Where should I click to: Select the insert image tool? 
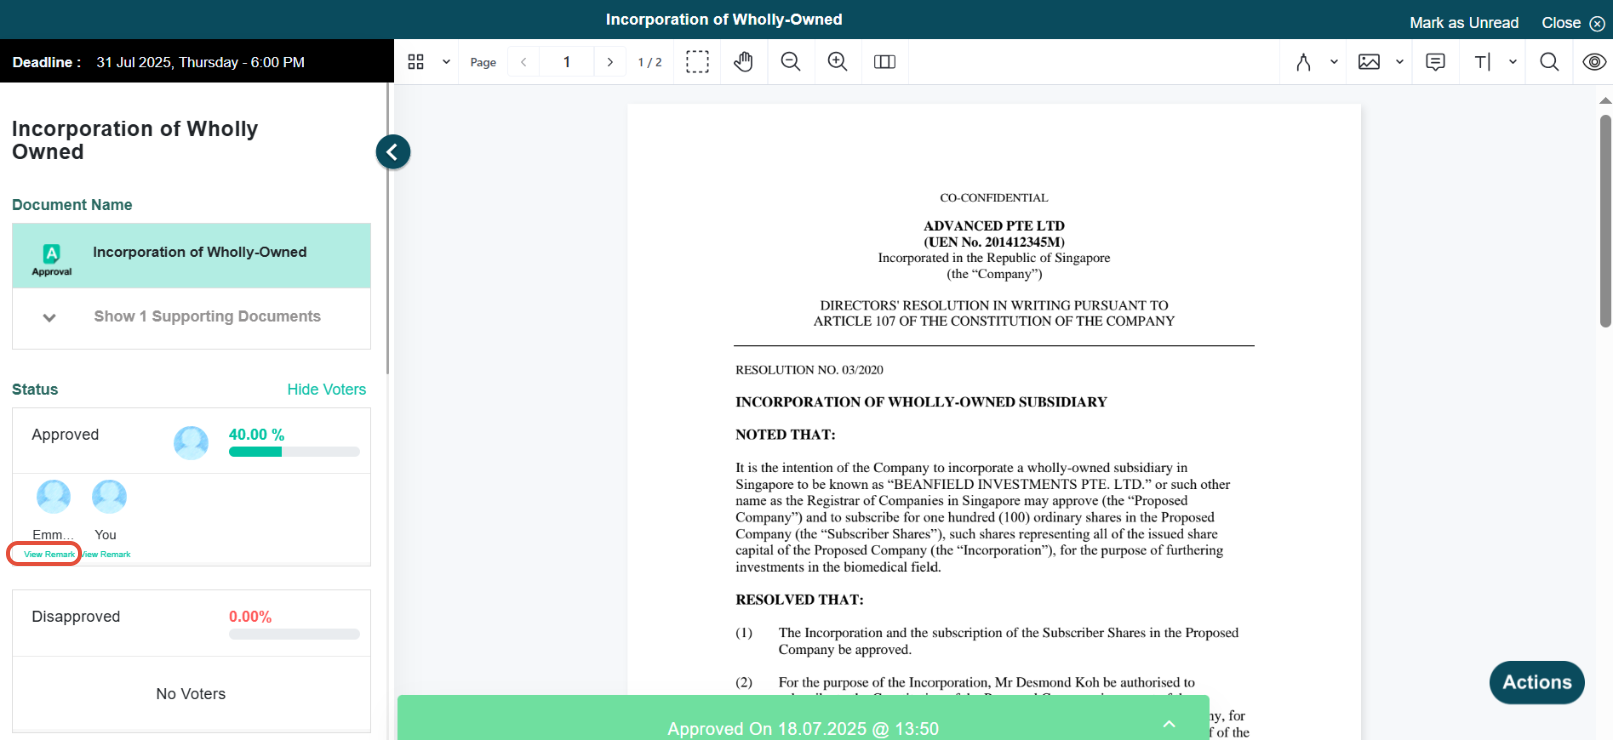pos(1369,62)
